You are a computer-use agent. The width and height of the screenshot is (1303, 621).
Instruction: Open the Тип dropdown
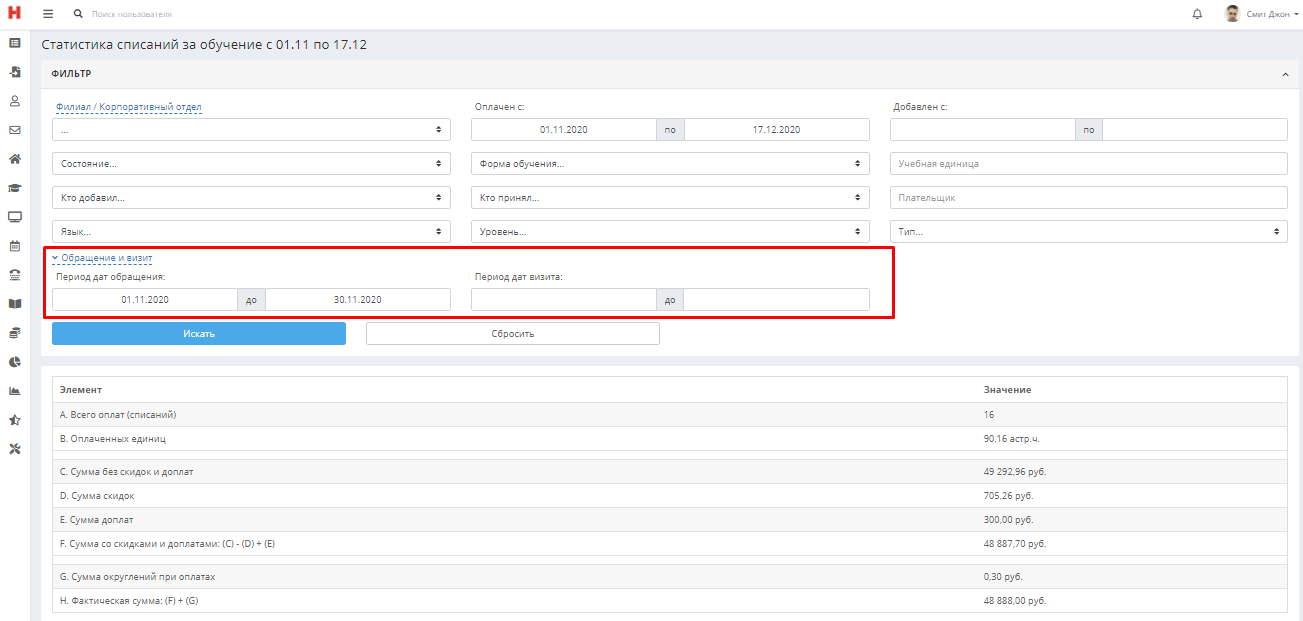(x=1088, y=231)
